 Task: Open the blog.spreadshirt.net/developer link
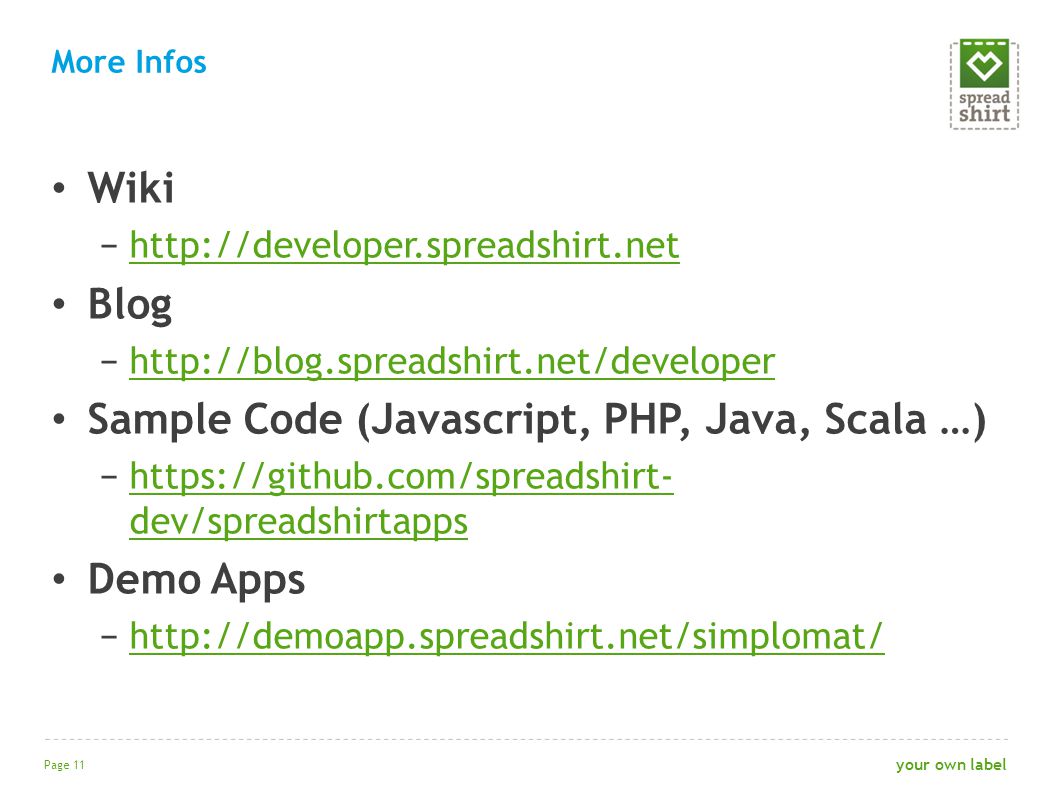tap(452, 361)
